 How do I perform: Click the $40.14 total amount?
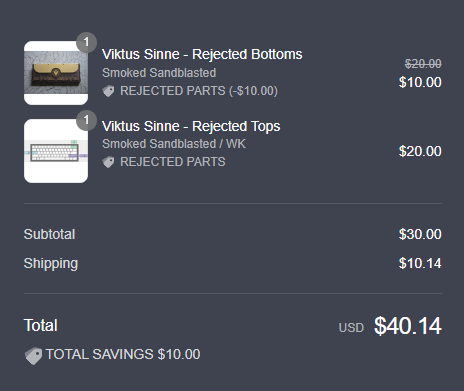click(x=408, y=326)
